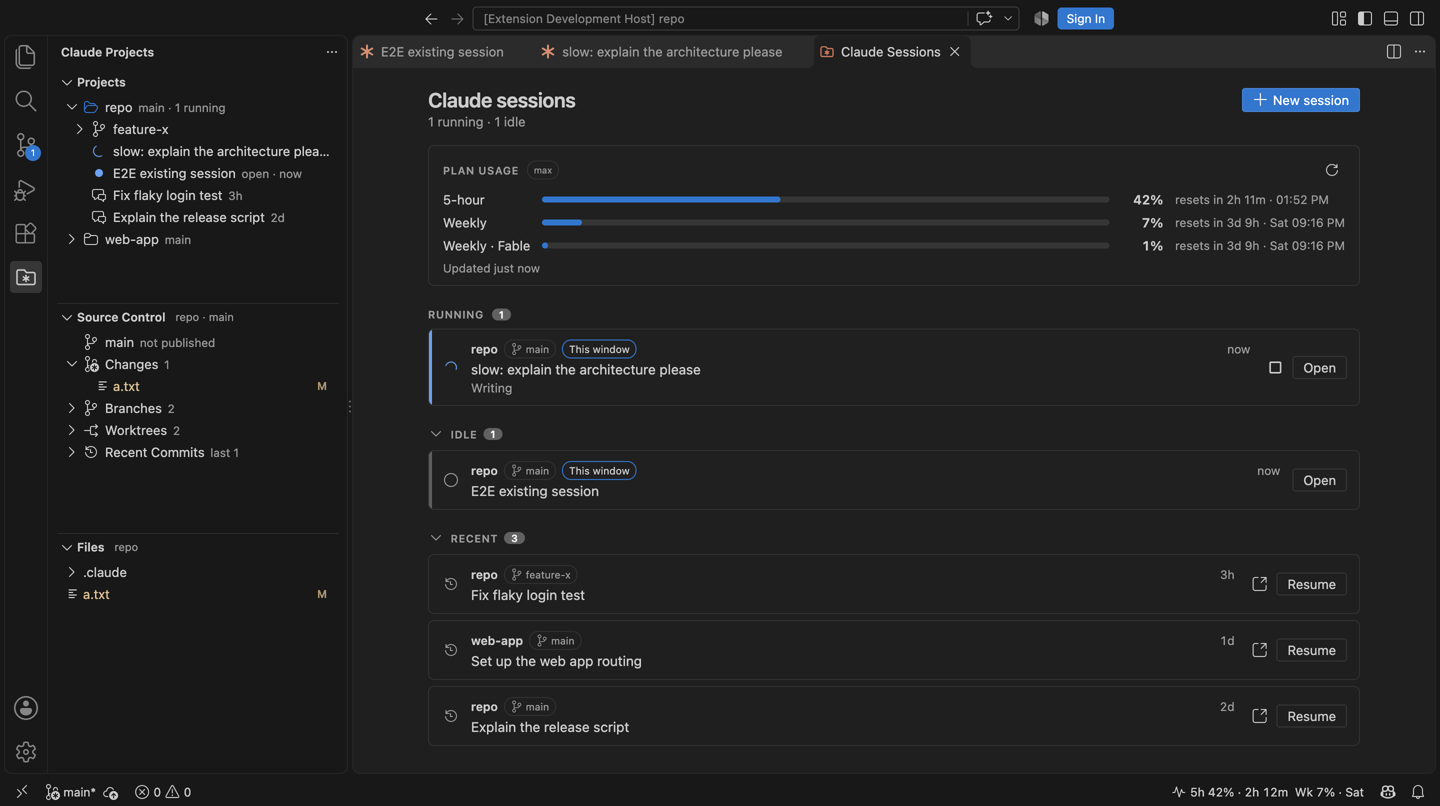
Task: Collapse the IDLE sessions section
Action: pos(436,434)
